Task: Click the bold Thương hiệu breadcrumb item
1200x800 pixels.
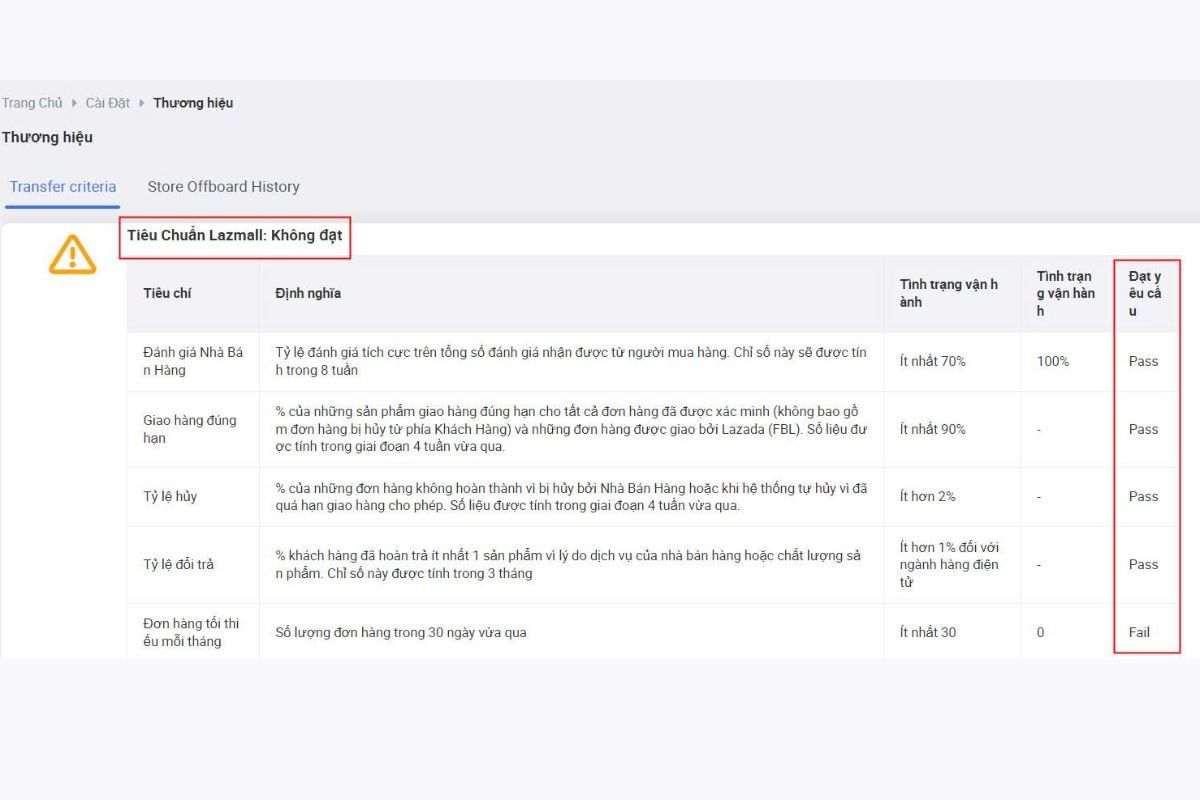Action: (x=193, y=103)
